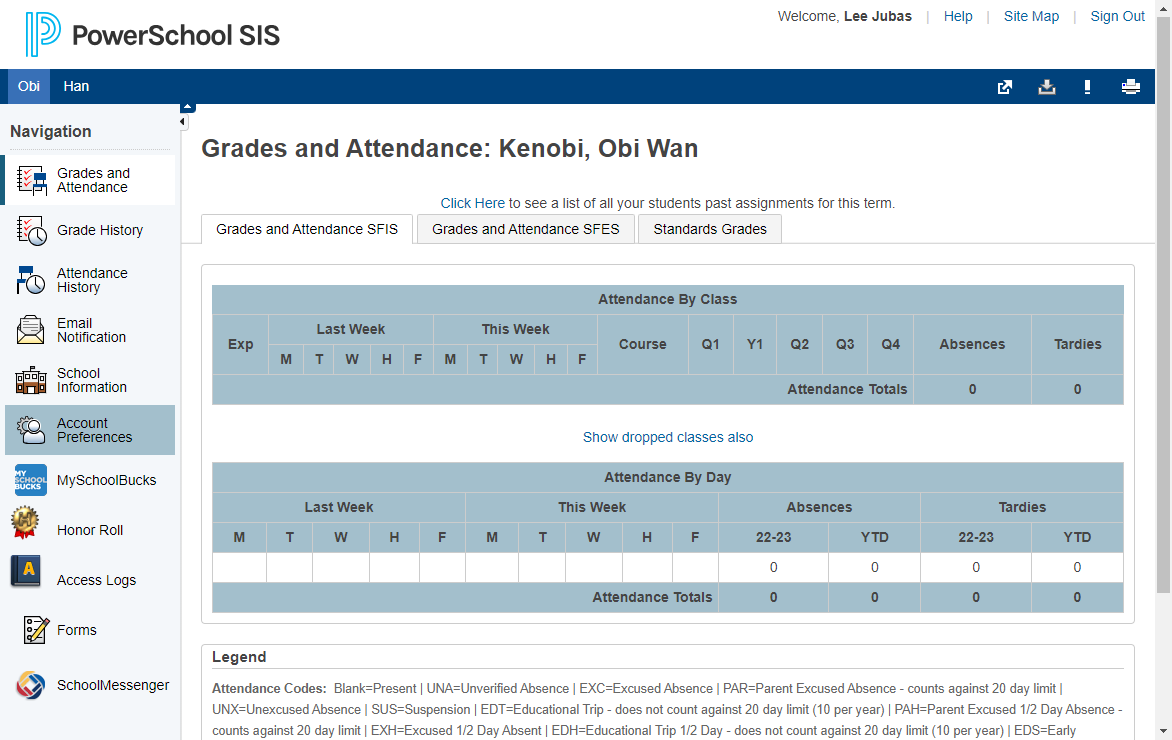
Task: Open the Access Logs book icon
Action: (x=25, y=571)
